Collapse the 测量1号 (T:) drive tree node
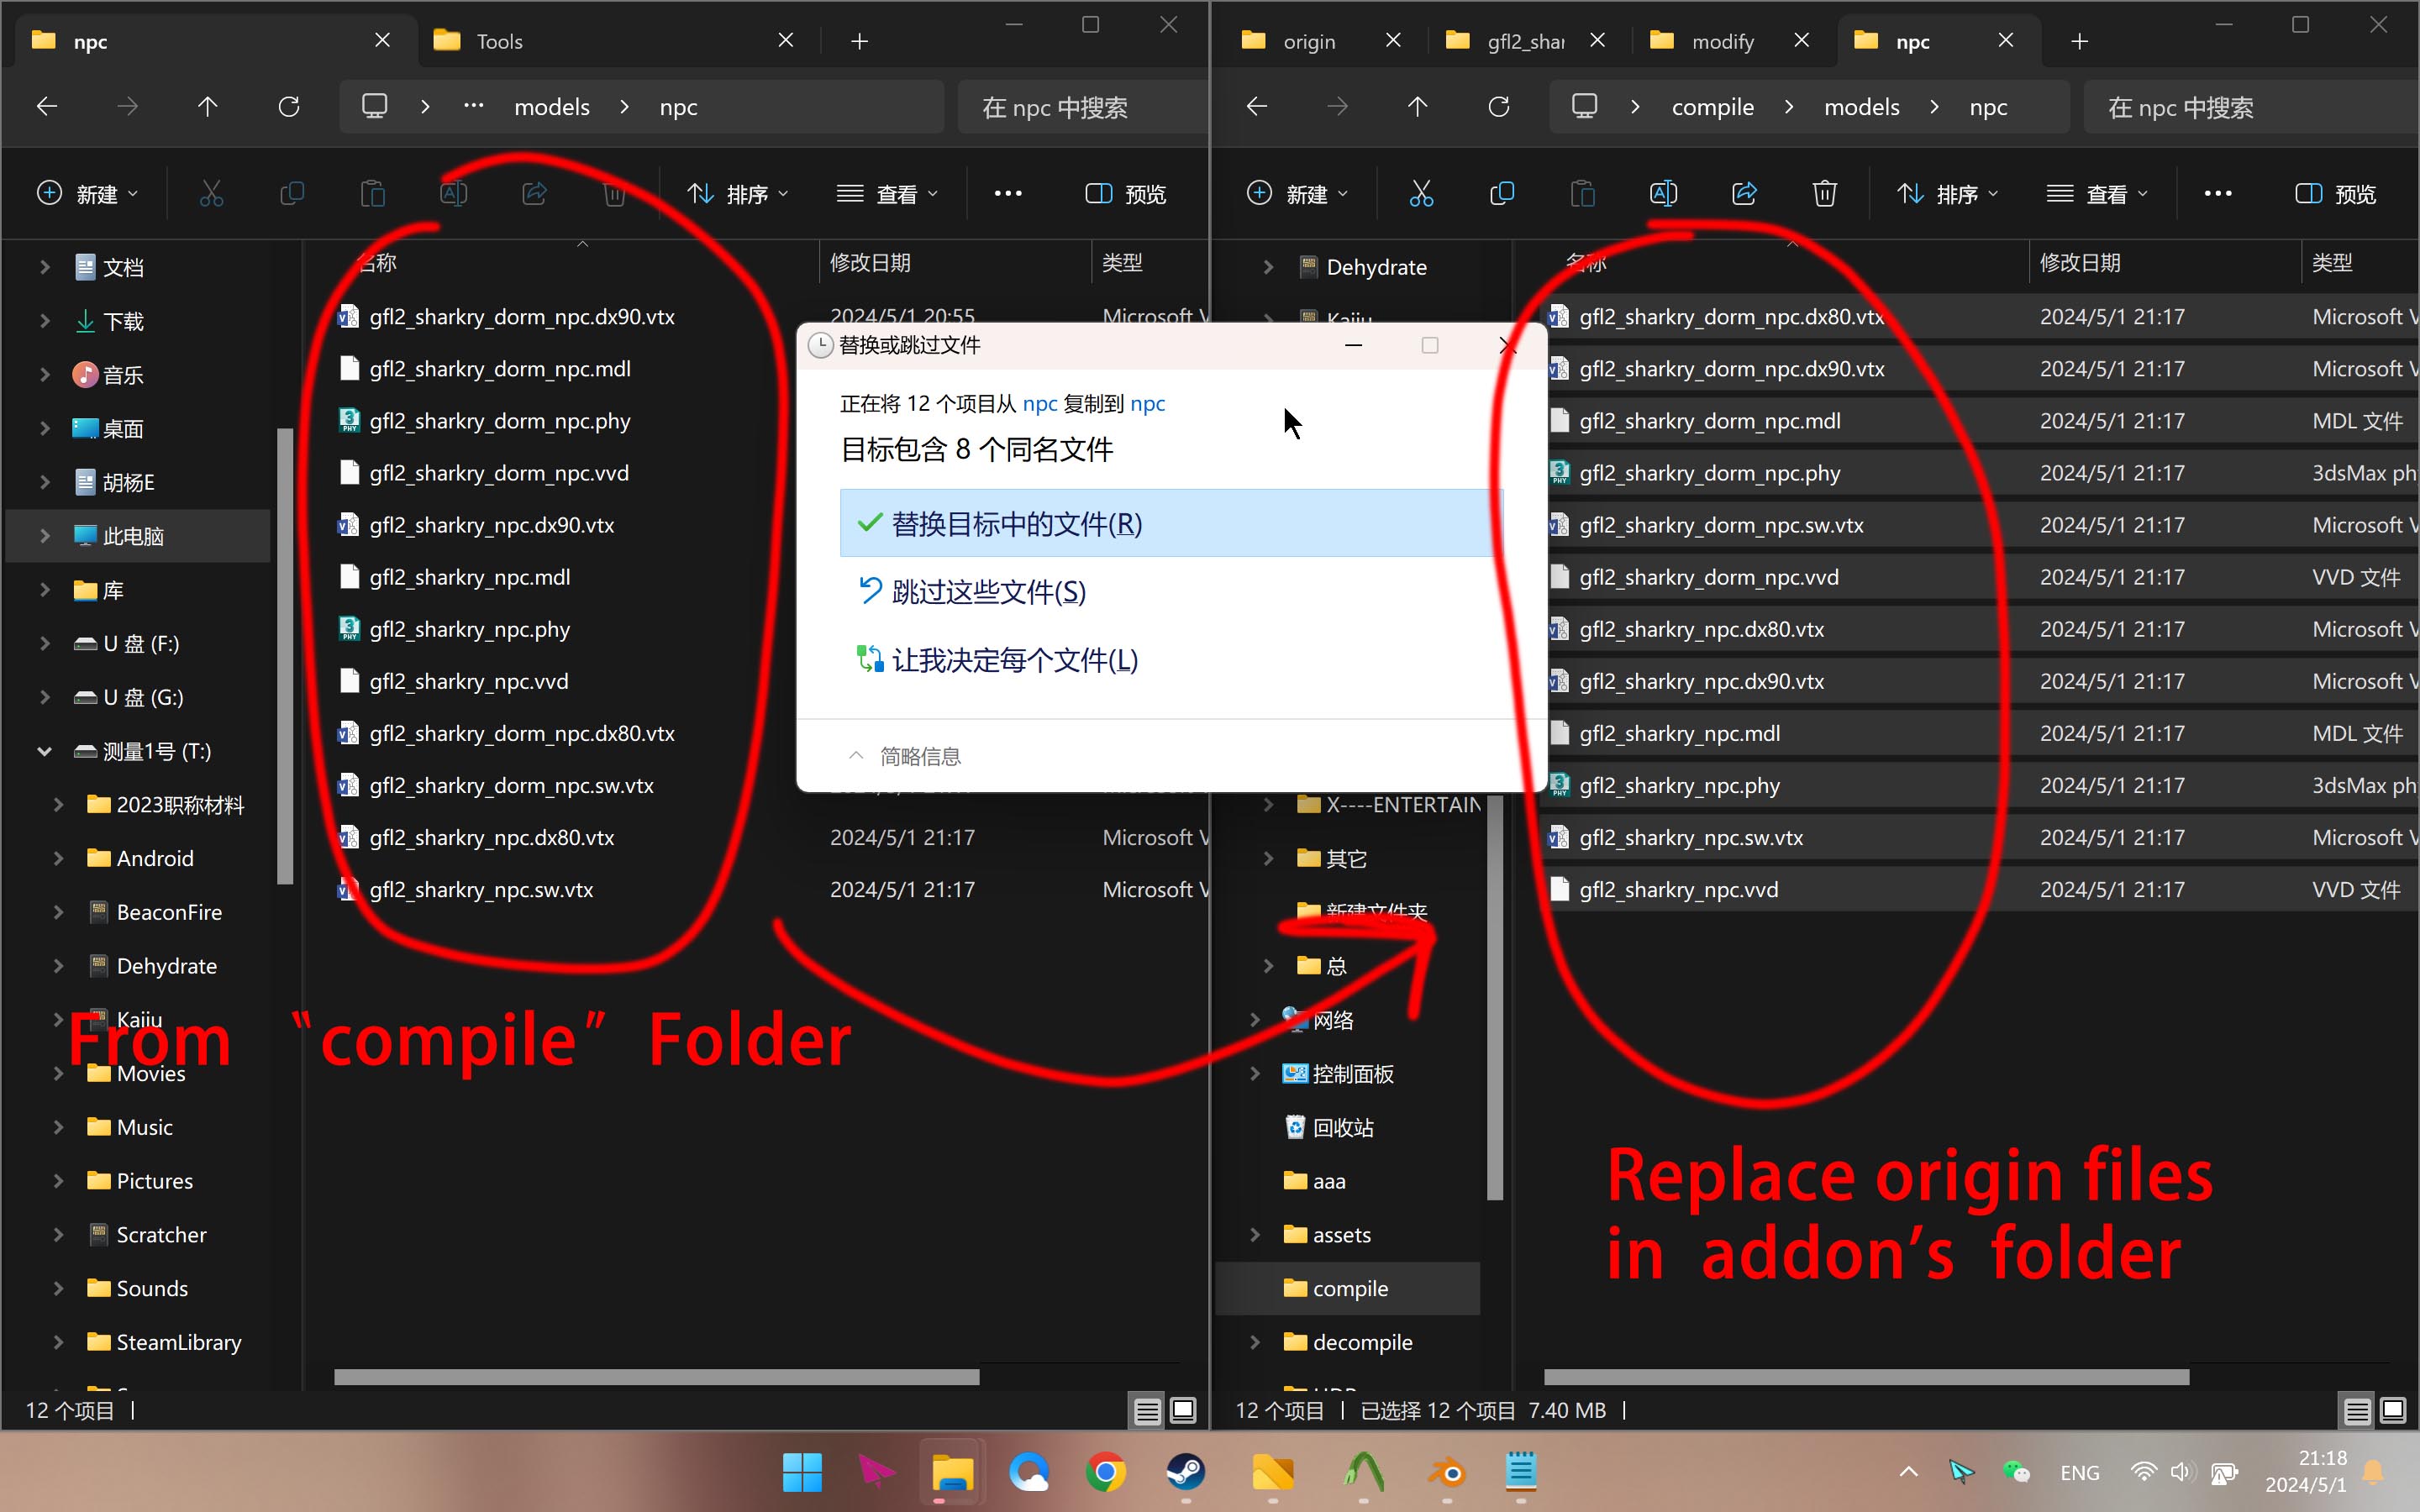This screenshot has height=1512, width=2420. pos(44,751)
